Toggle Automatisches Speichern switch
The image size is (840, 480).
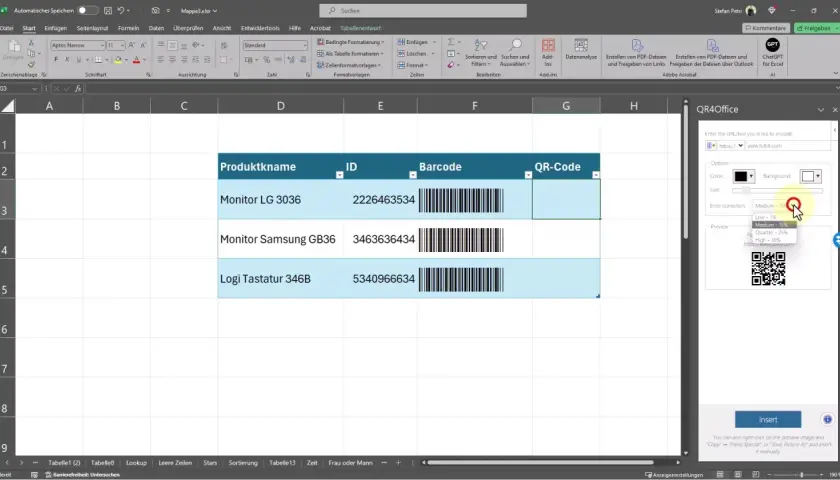click(x=88, y=10)
